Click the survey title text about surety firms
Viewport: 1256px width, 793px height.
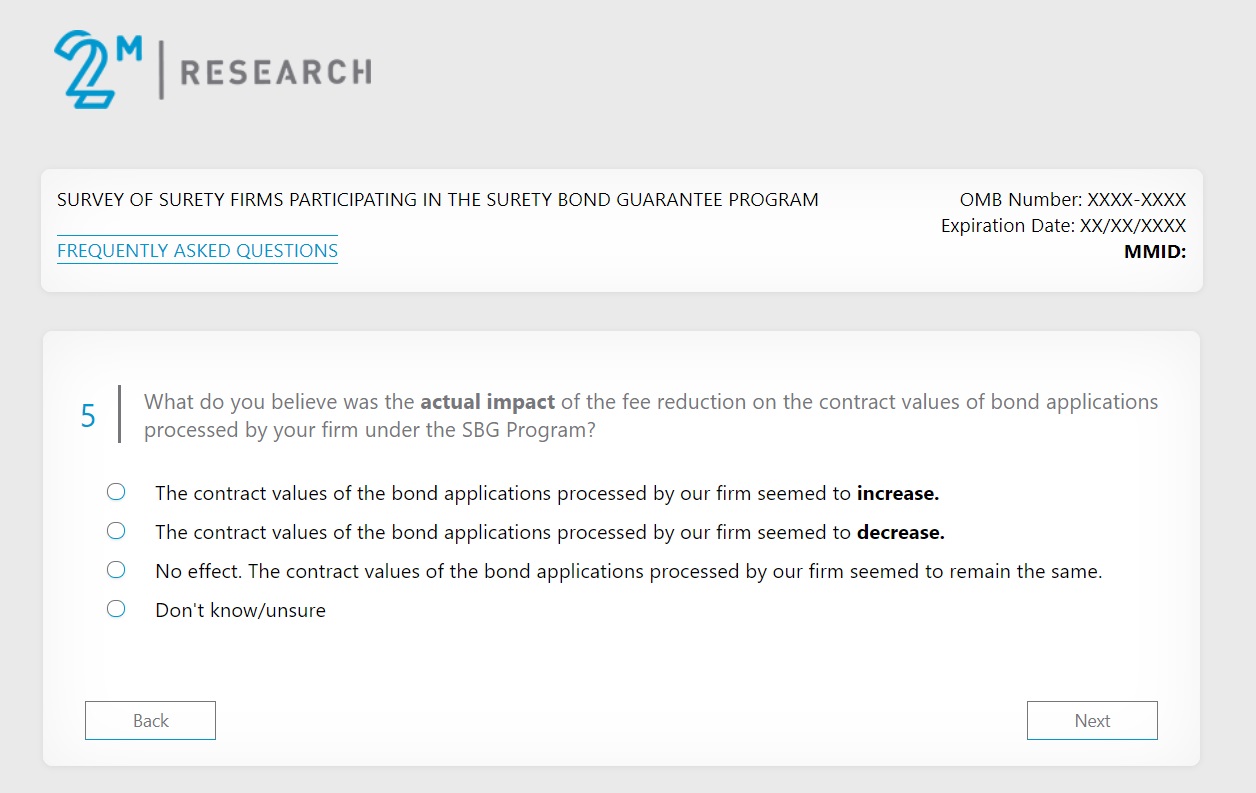coord(437,200)
